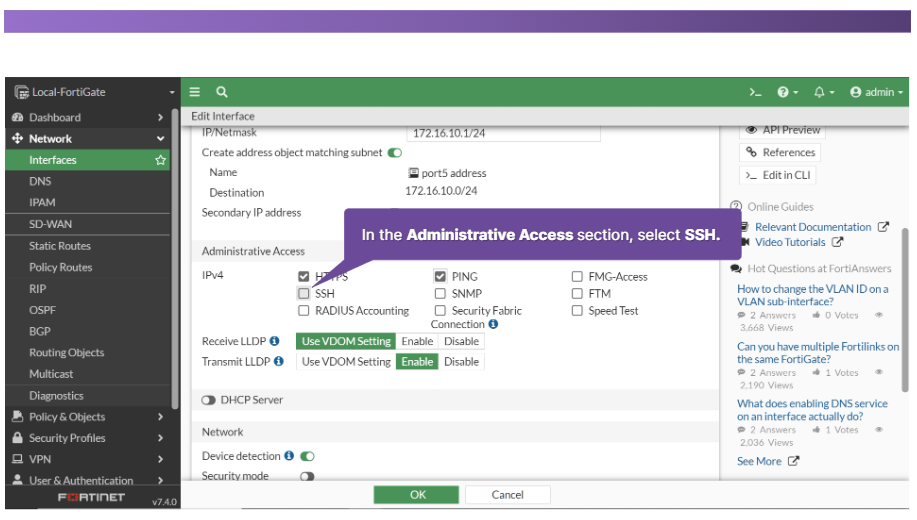
Task: Uncheck the HTTPS access checkbox
Action: tap(304, 276)
